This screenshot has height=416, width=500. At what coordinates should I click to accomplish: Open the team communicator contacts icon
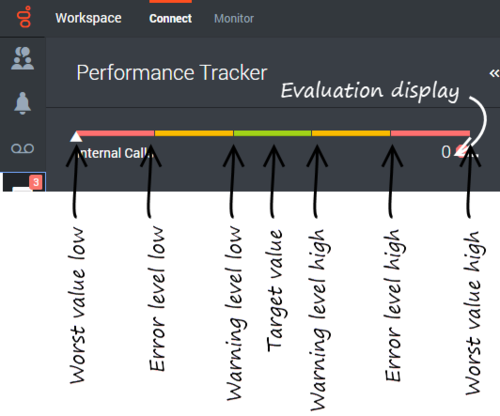click(x=22, y=58)
